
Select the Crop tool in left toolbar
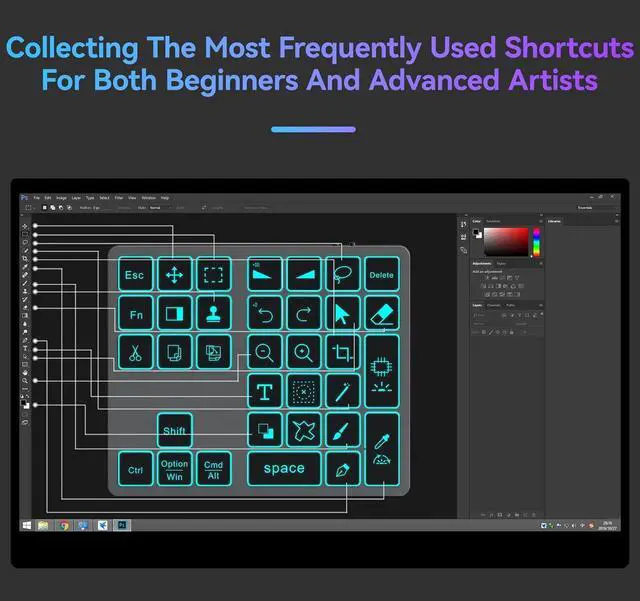pyautogui.click(x=25, y=258)
